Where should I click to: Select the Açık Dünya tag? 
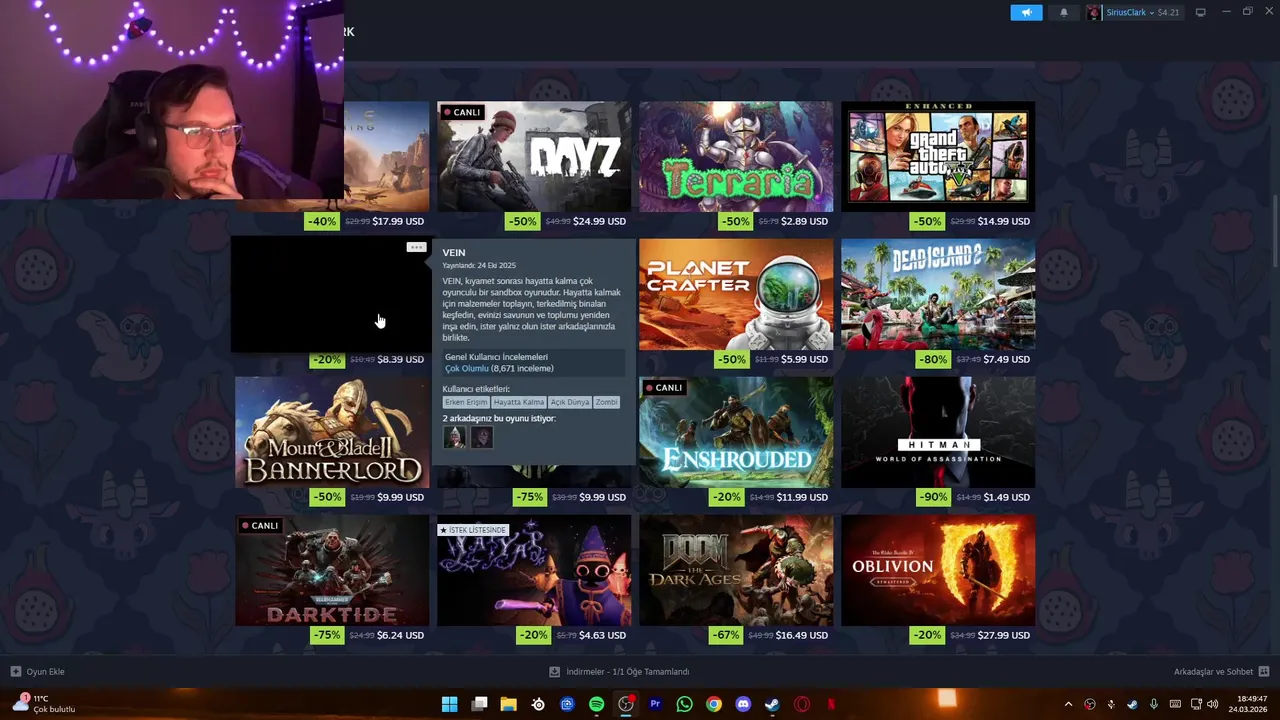point(569,402)
